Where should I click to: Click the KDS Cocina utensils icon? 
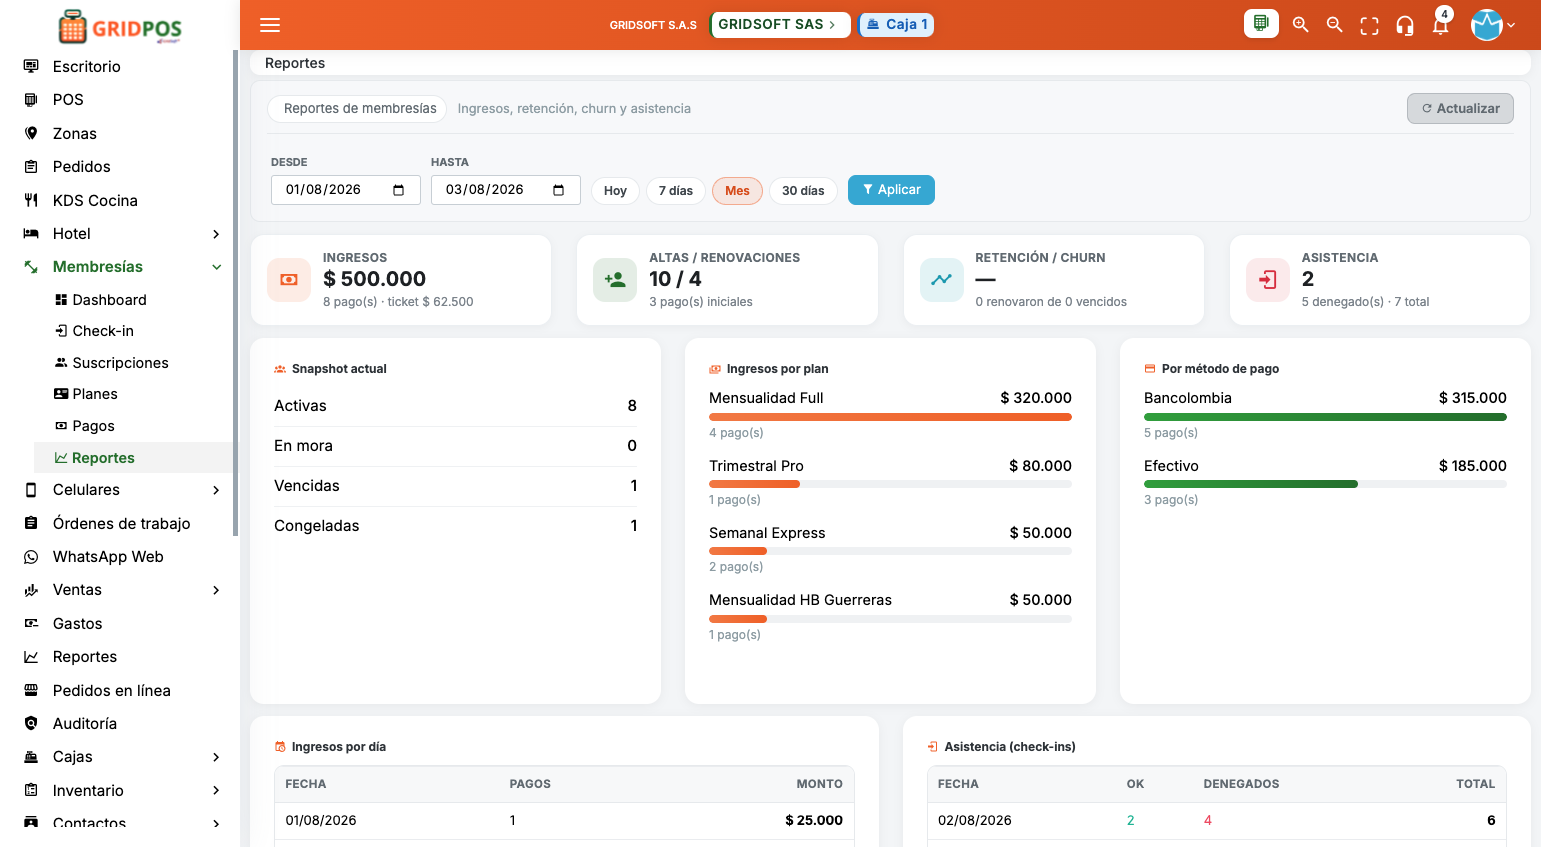31,200
